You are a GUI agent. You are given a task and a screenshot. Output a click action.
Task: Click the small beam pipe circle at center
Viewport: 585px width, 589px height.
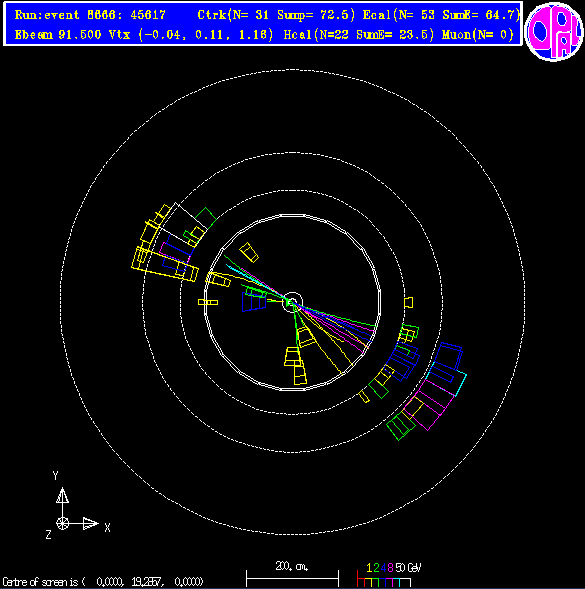(x=292, y=302)
